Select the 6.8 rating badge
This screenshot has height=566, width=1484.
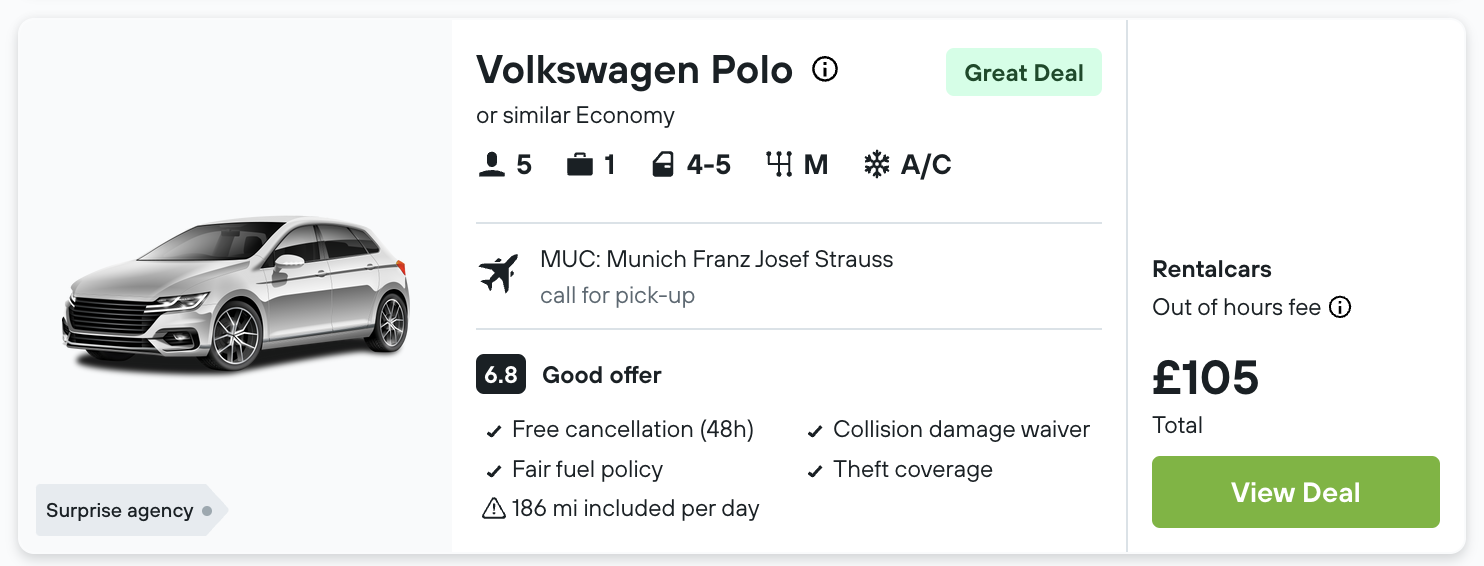tap(501, 375)
